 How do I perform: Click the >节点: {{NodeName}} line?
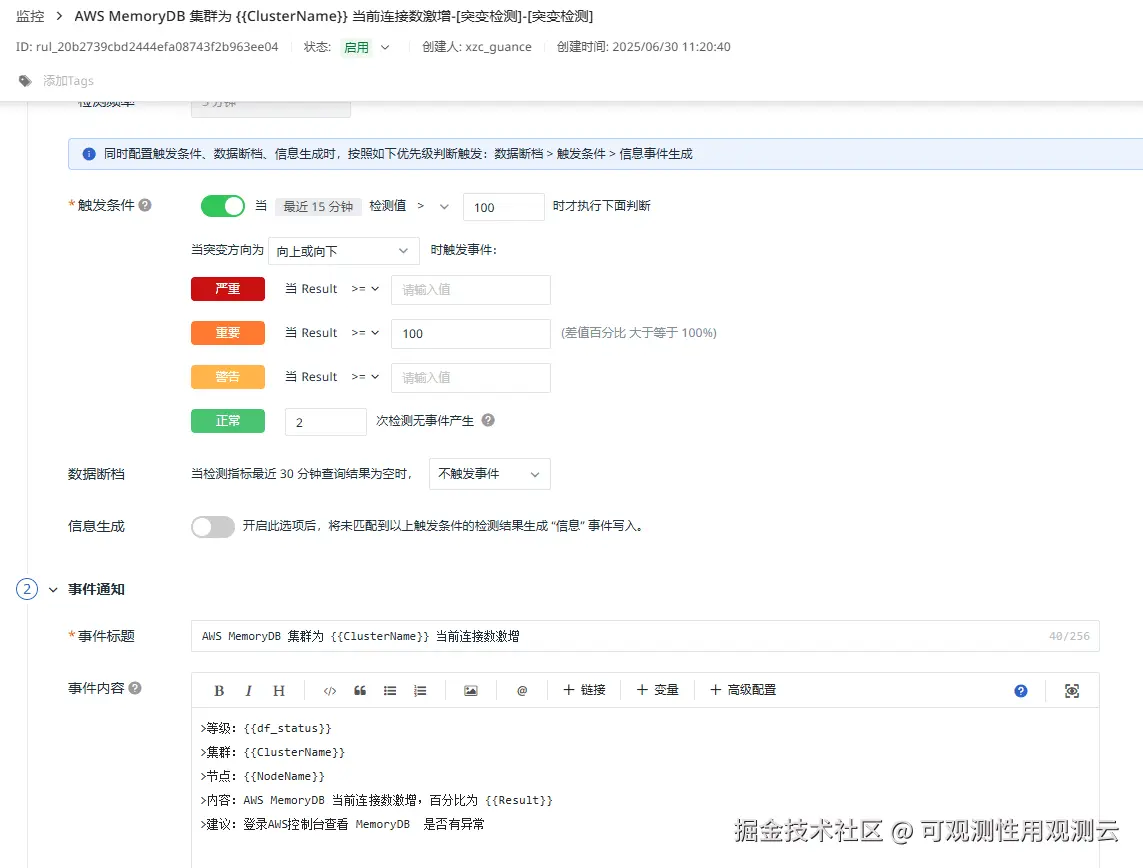click(262, 776)
